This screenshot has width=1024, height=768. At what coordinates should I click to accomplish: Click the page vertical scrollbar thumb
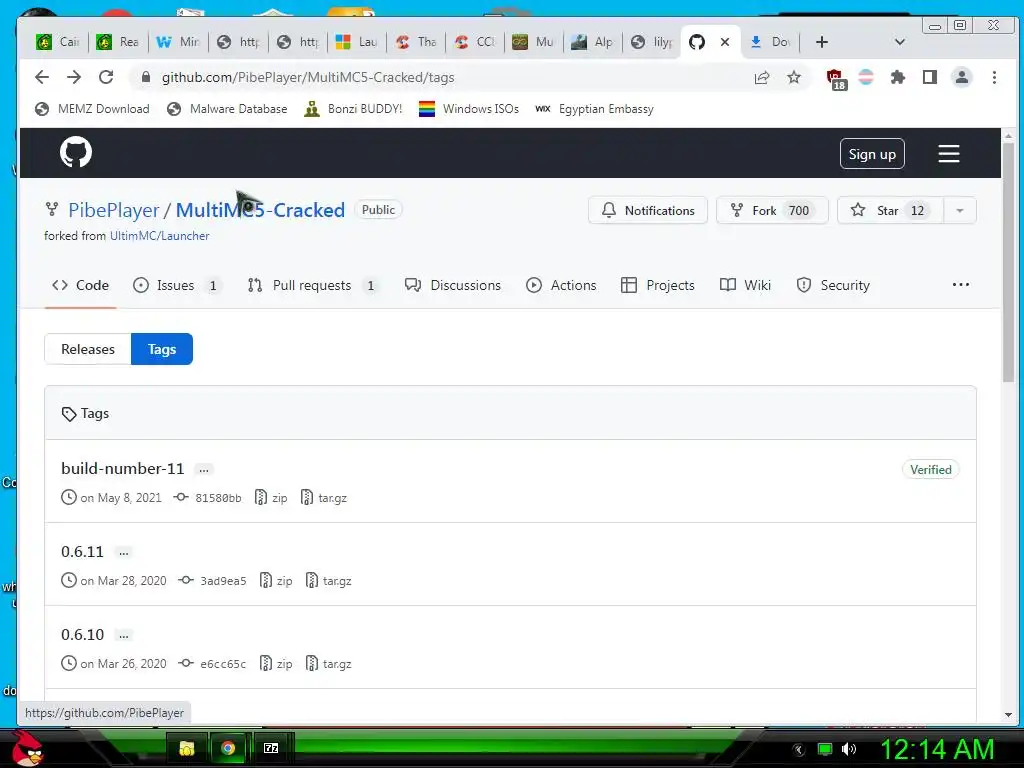(1008, 261)
